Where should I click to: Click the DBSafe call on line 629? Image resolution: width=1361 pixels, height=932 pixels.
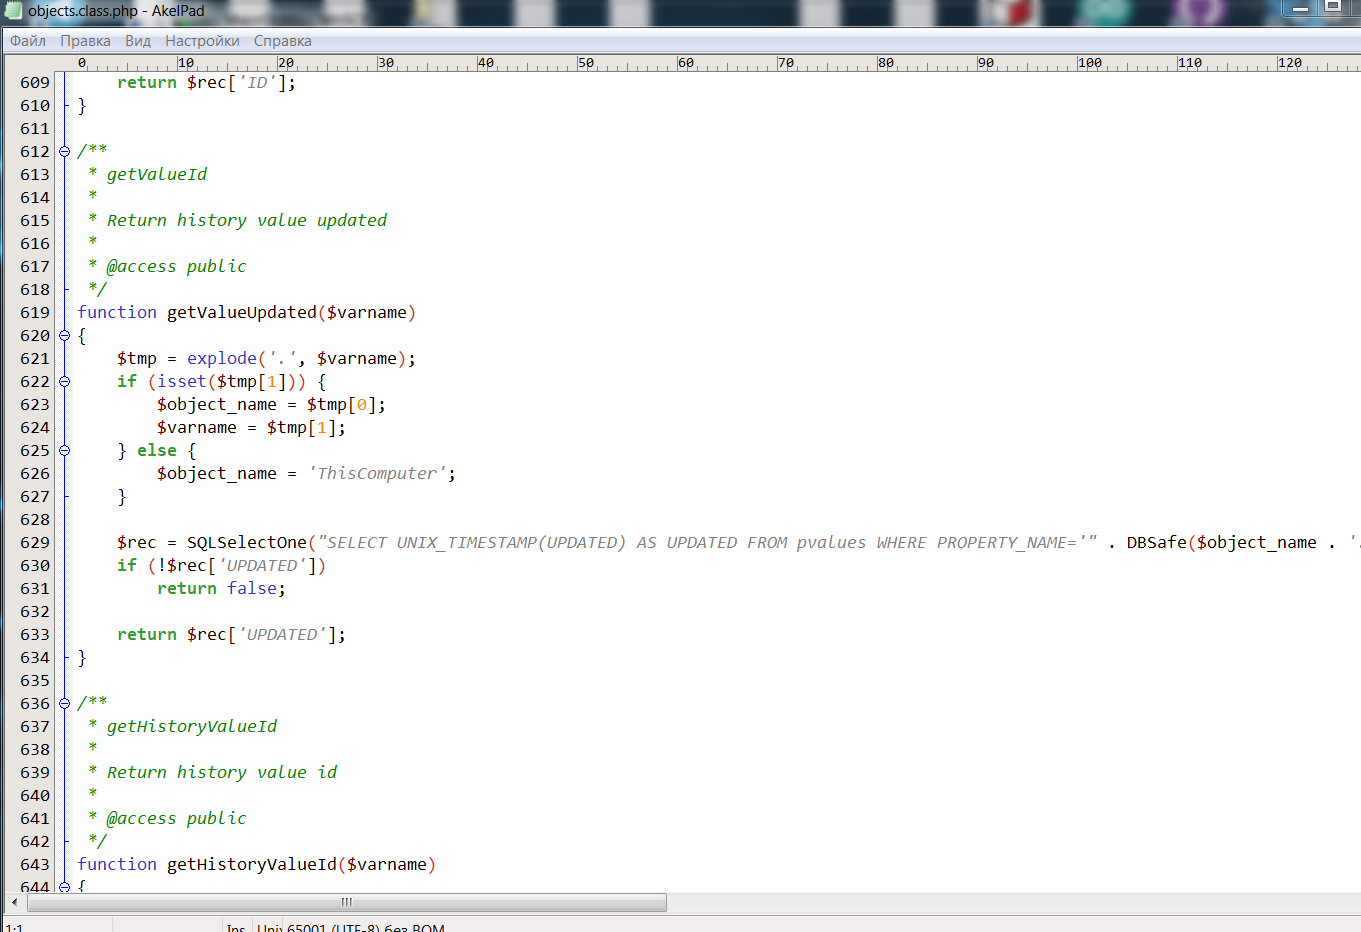(1157, 542)
